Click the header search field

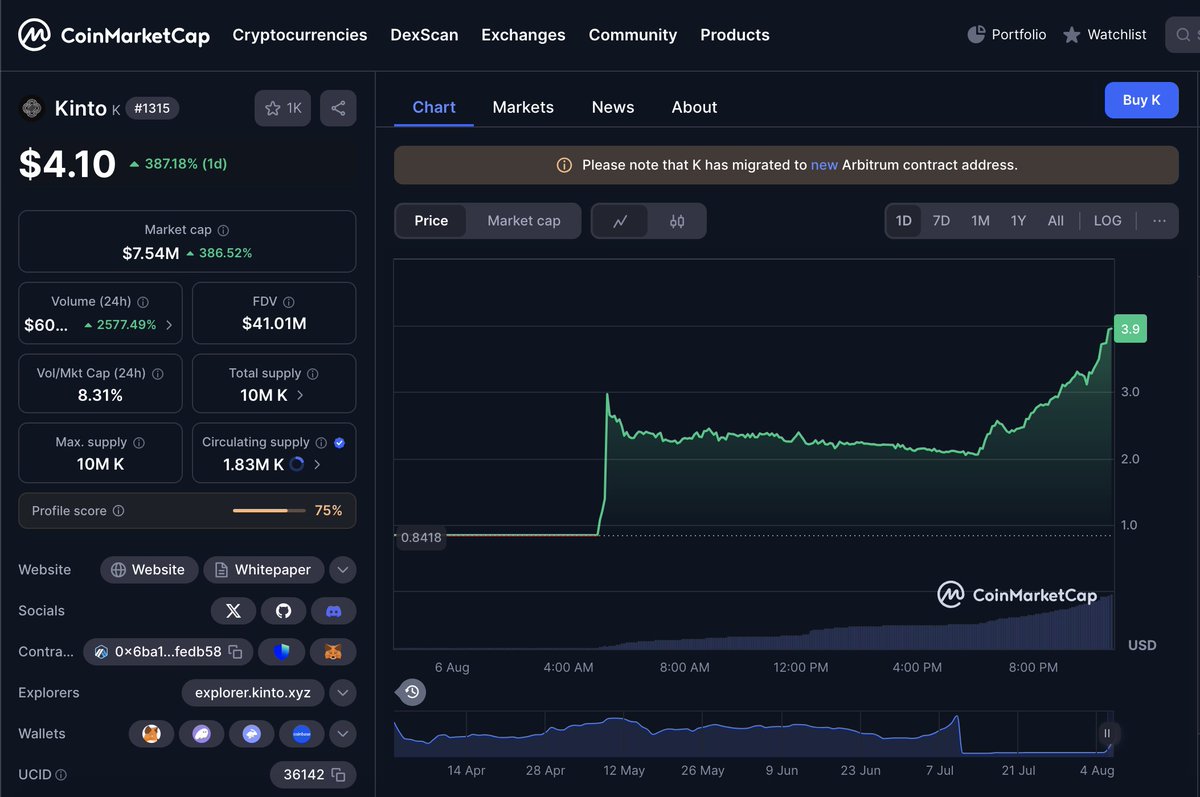tap(1181, 35)
